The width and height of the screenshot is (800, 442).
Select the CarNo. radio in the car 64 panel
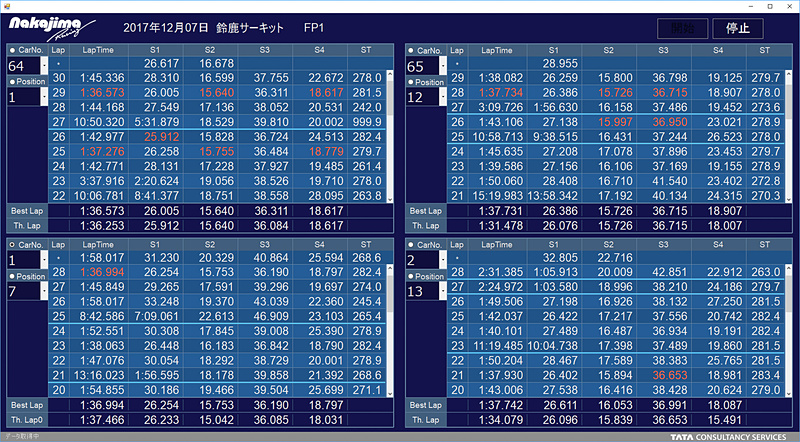pos(13,51)
